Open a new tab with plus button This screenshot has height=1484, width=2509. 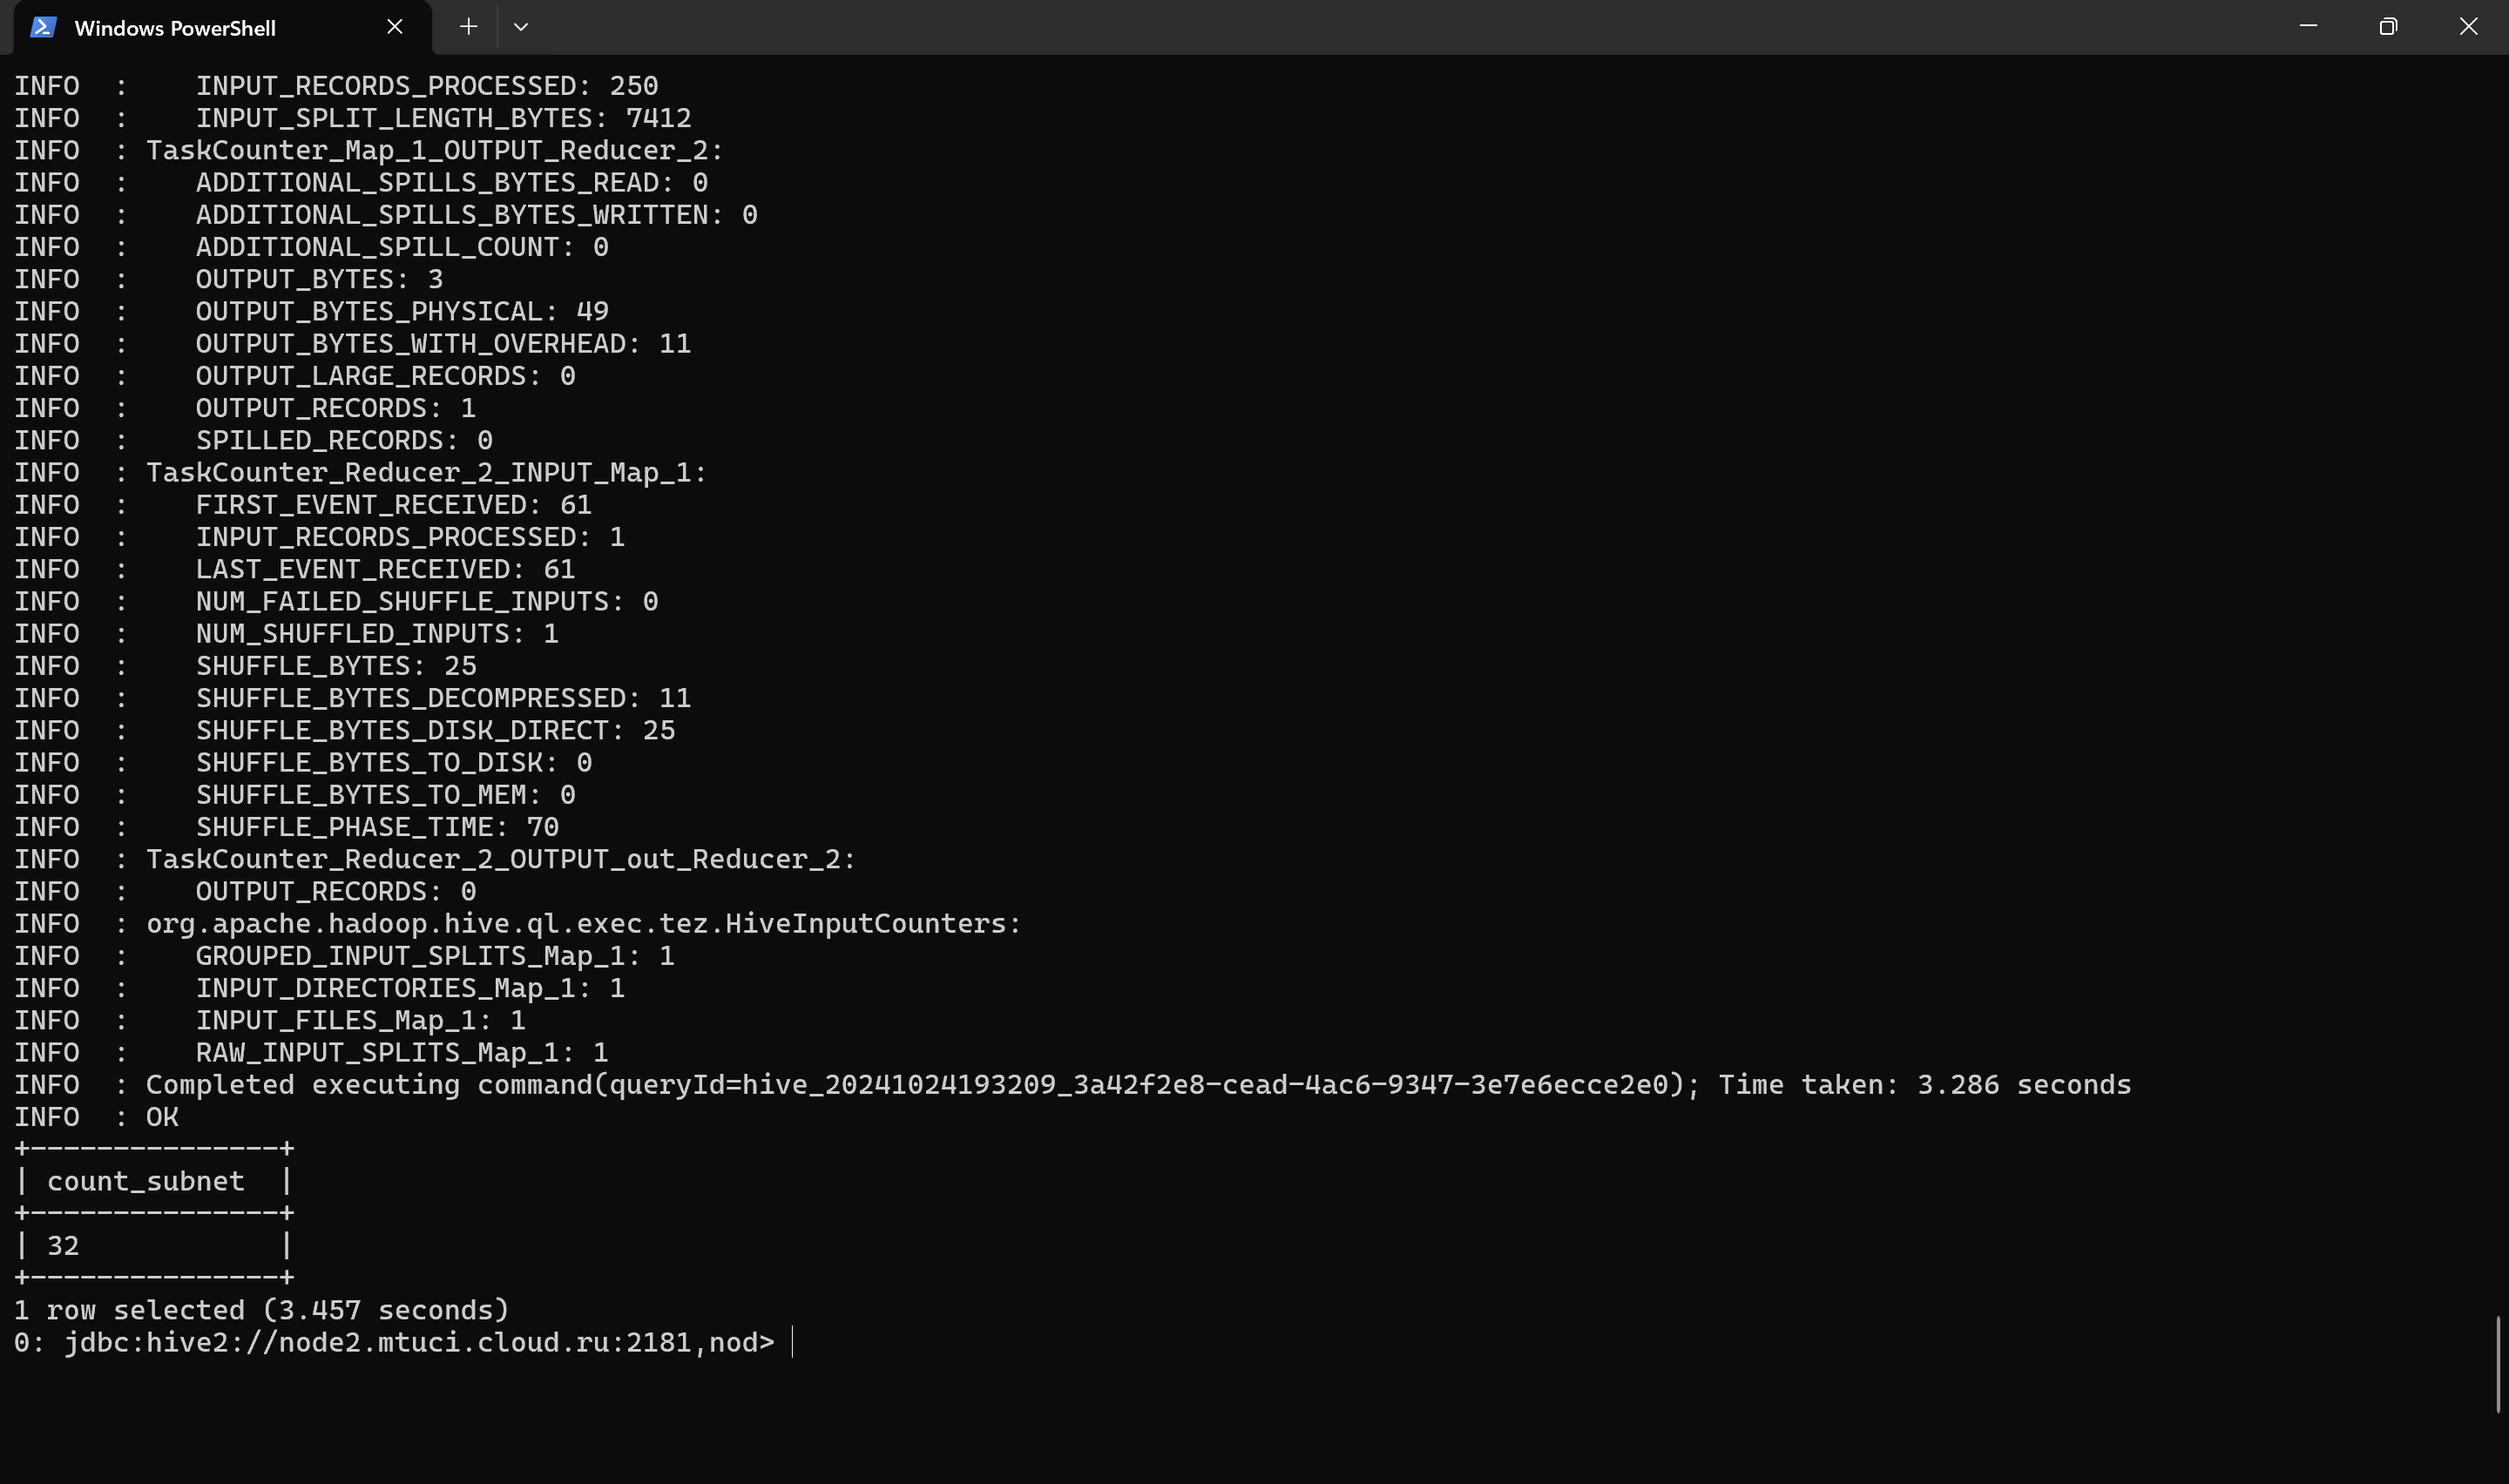tap(468, 27)
